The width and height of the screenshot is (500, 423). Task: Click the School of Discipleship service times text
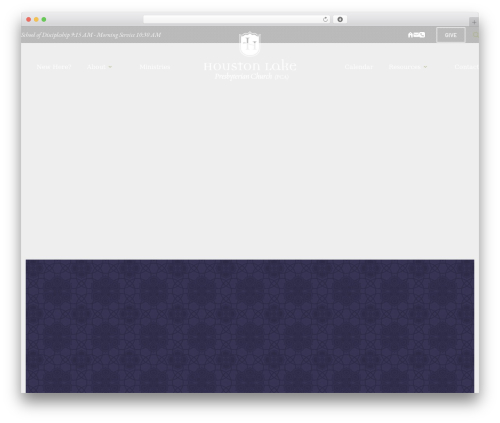pos(91,35)
